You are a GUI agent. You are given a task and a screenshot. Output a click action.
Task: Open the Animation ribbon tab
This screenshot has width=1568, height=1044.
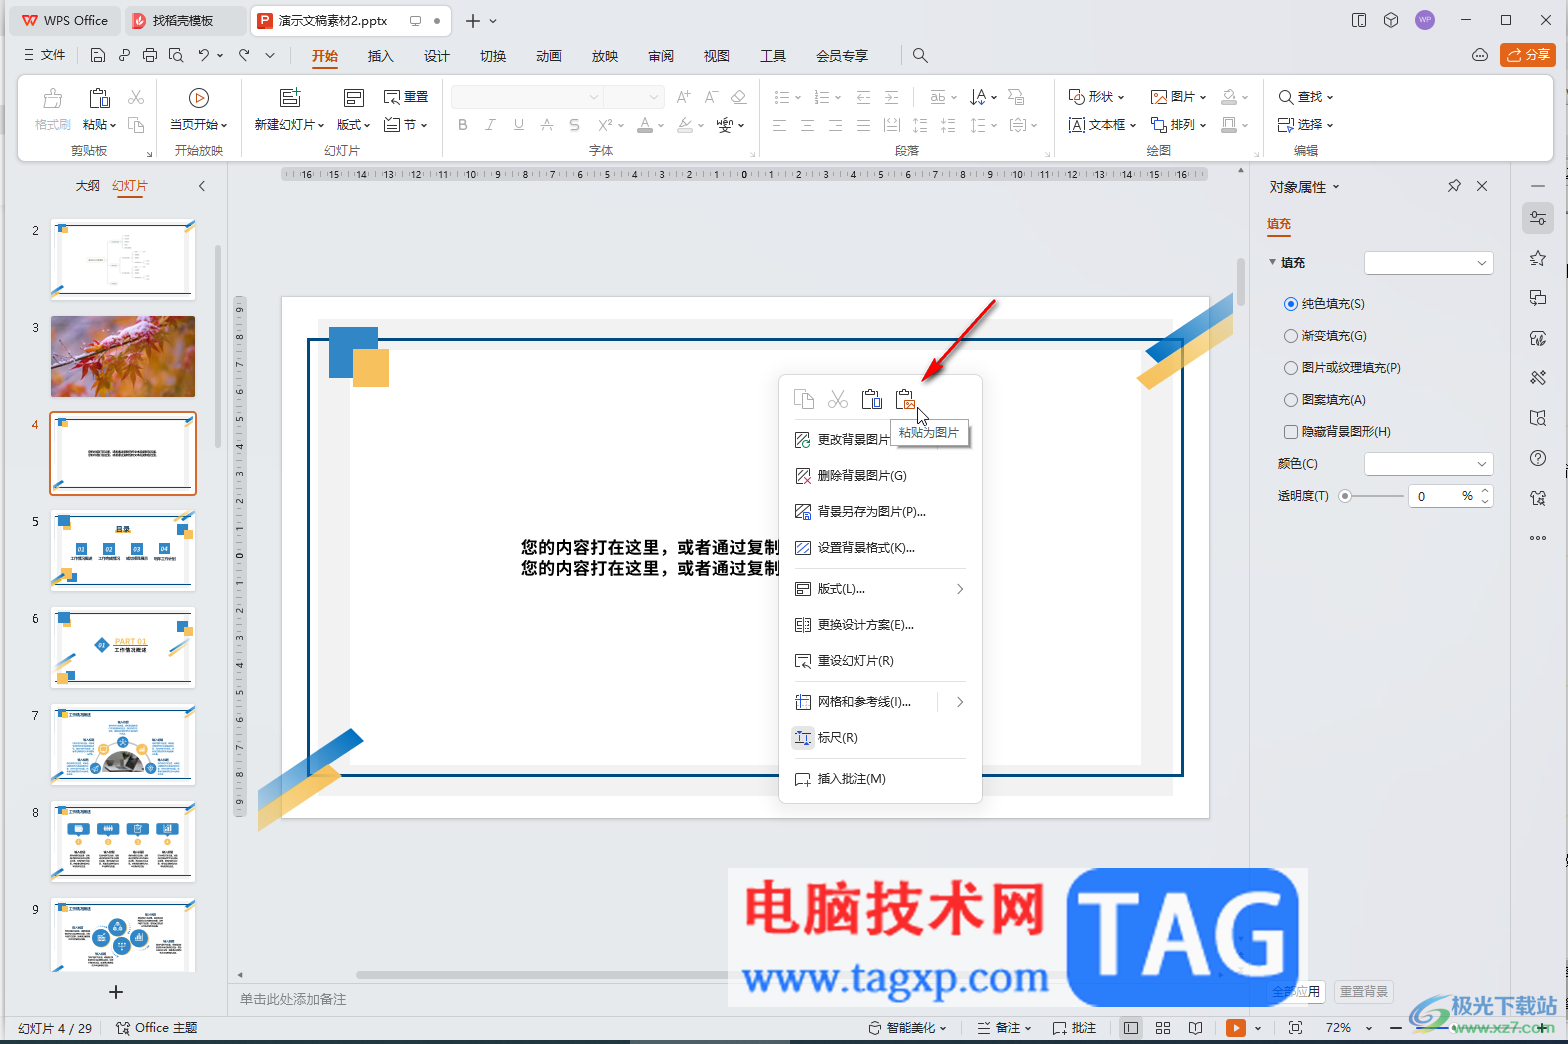pos(549,56)
